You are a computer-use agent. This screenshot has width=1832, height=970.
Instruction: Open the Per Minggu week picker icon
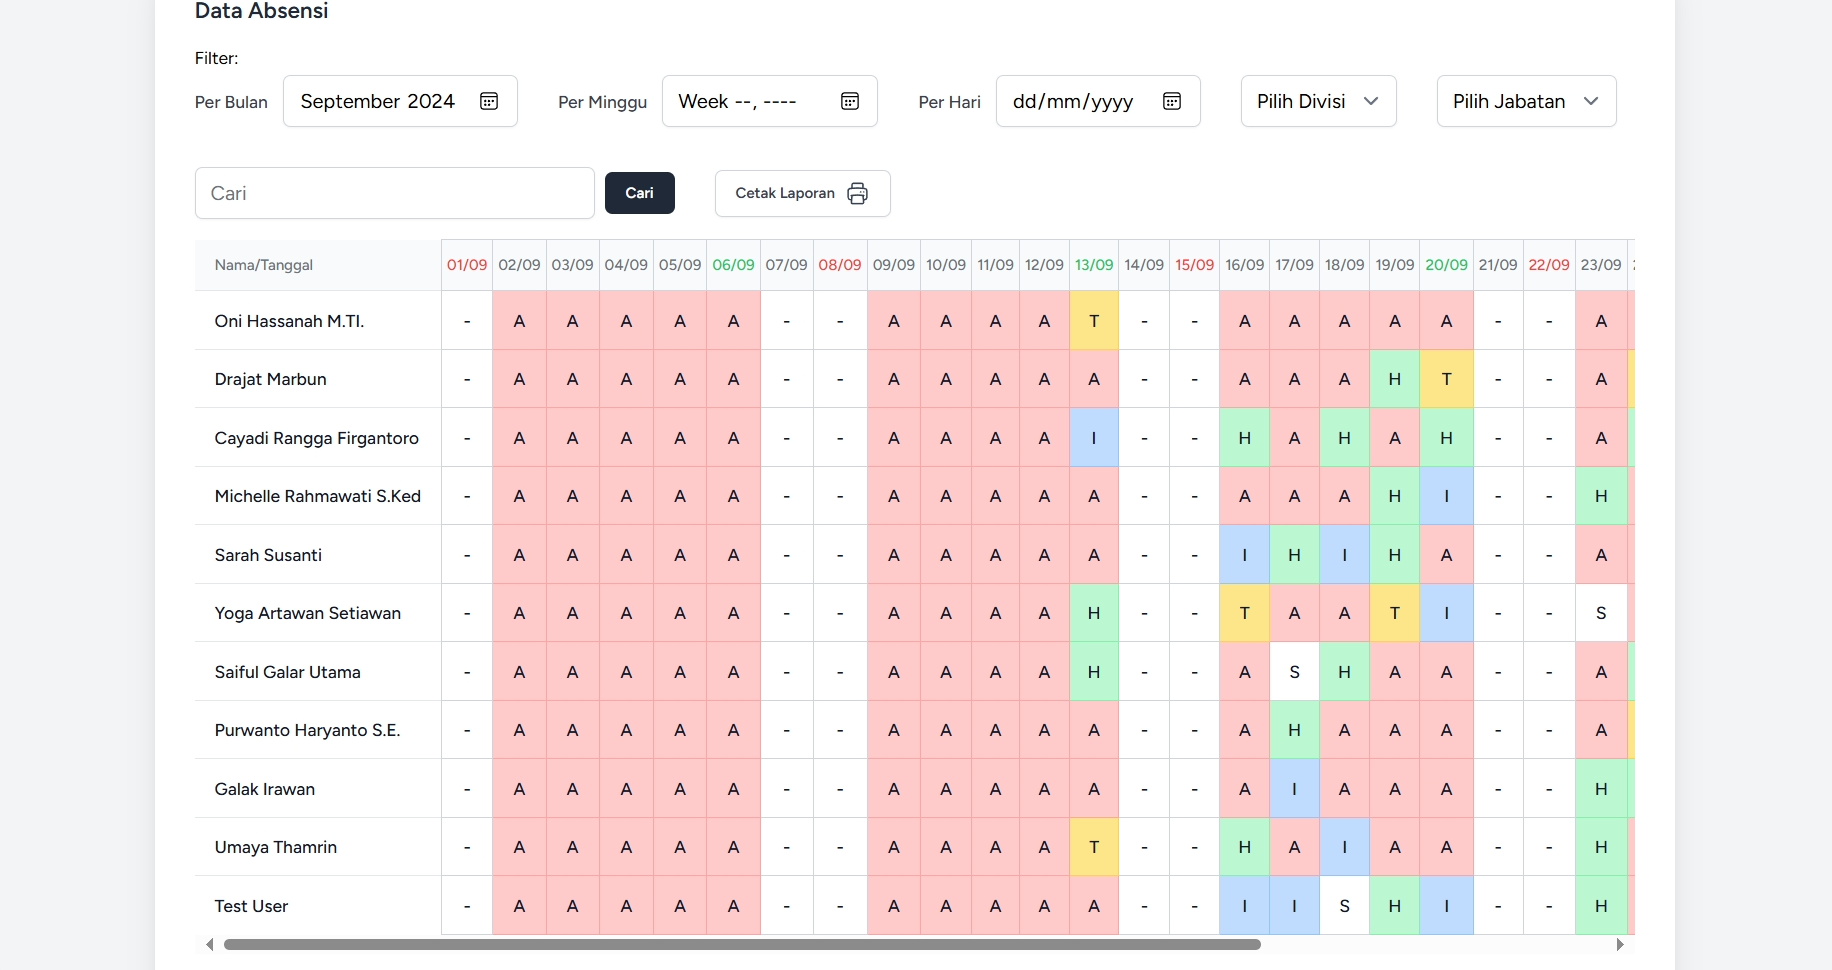click(x=850, y=101)
